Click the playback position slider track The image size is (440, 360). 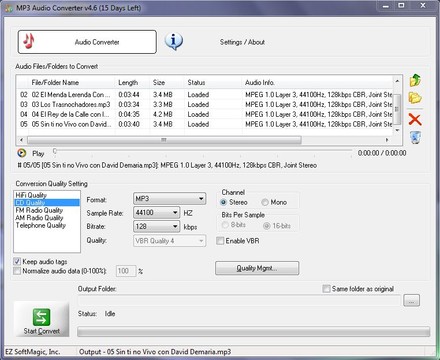pos(202,152)
